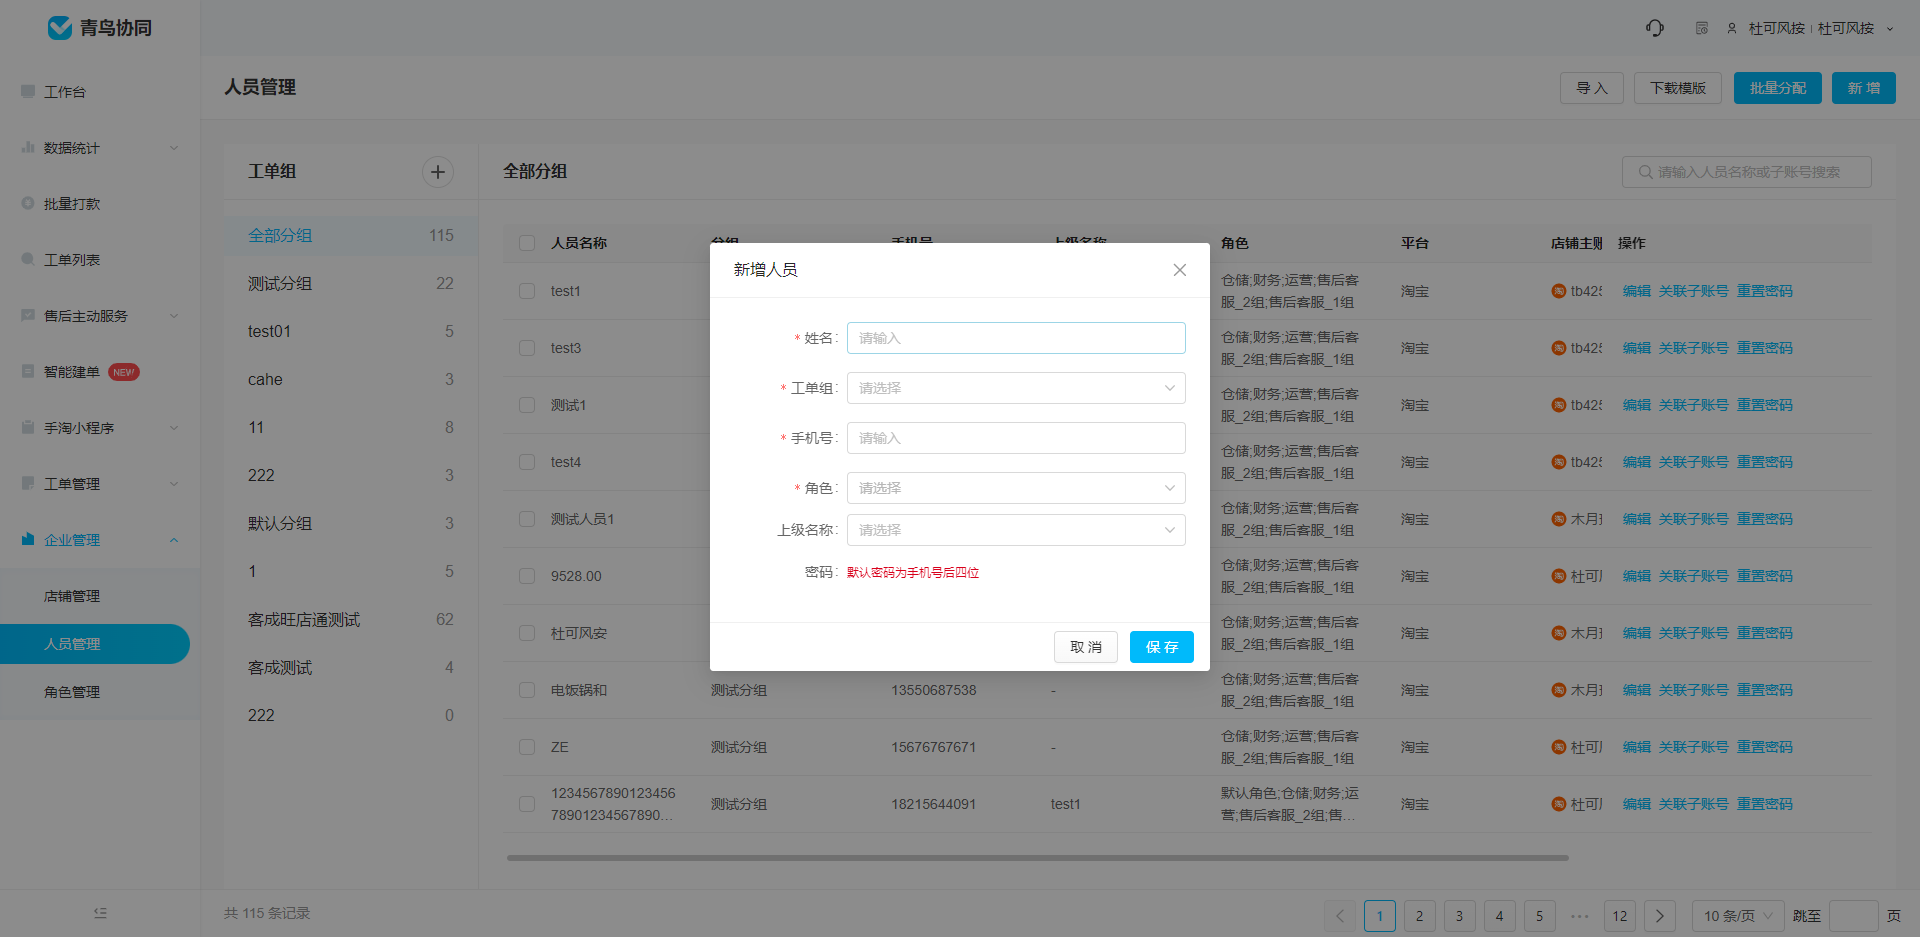Check the 电饭锅和 row checkbox
The image size is (1920, 937).
coord(527,690)
